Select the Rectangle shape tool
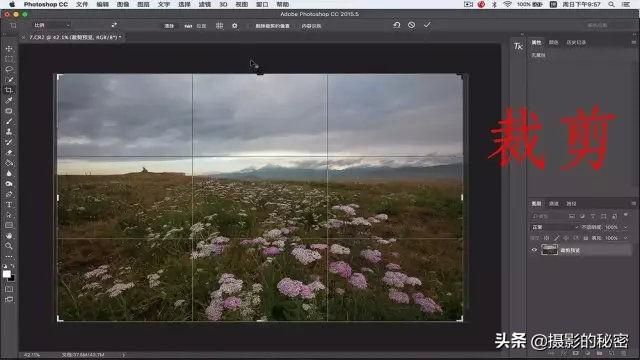 (9, 225)
